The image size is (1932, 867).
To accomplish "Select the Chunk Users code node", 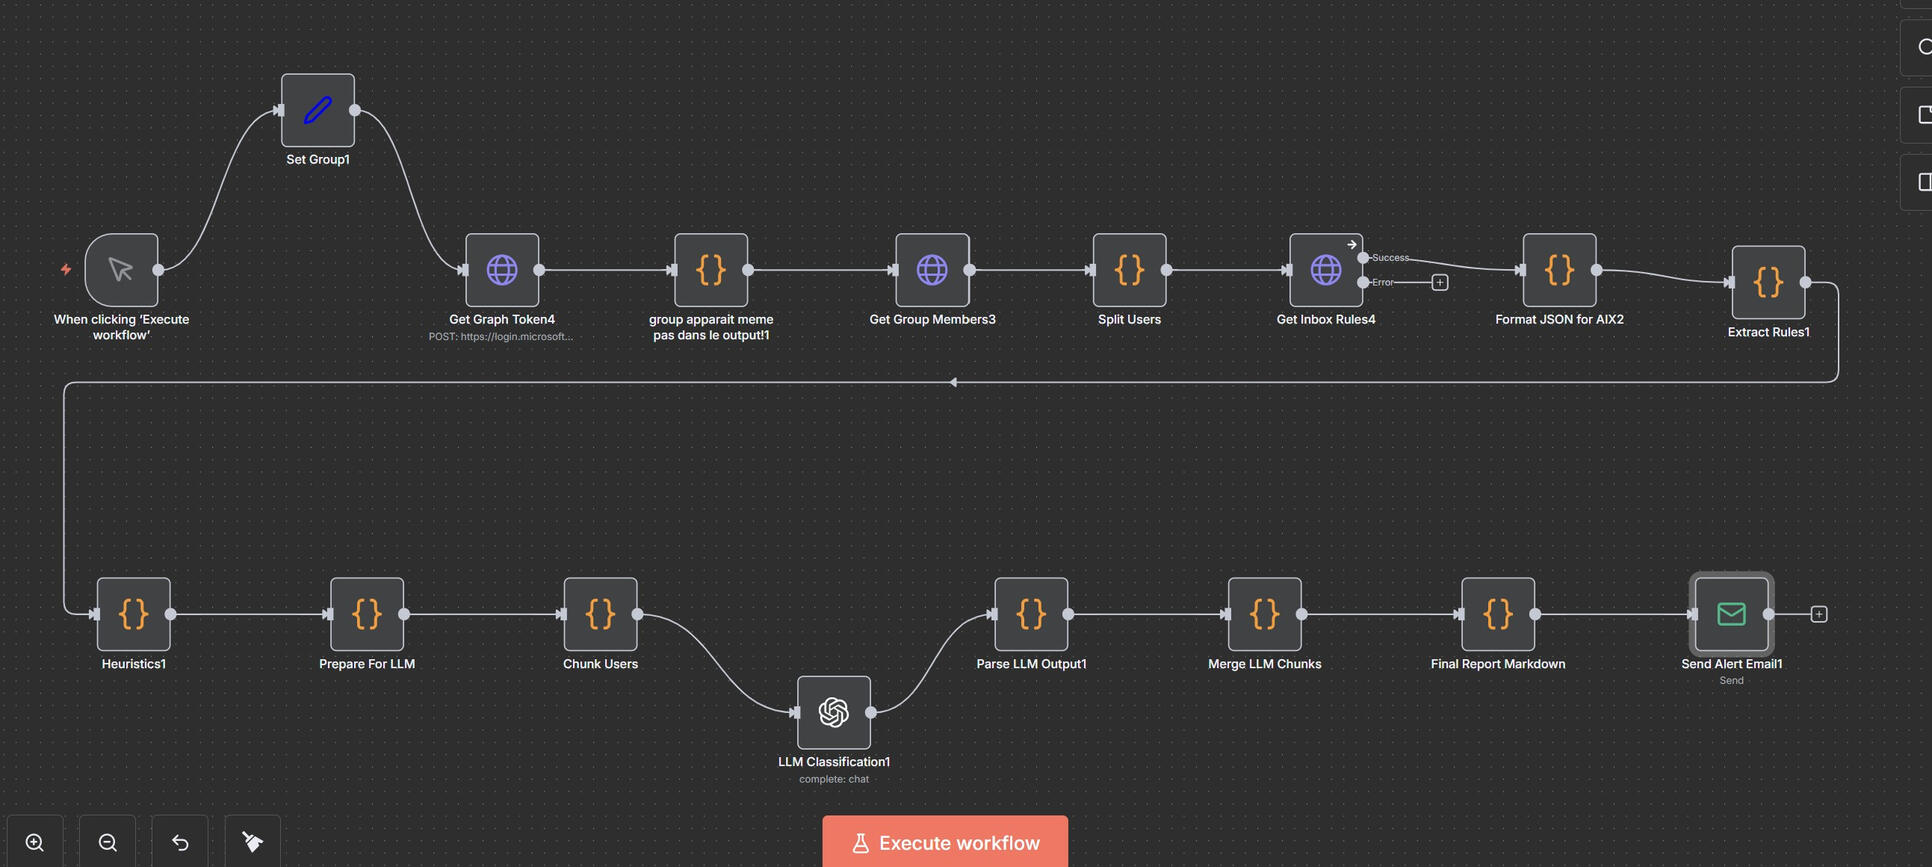I will pyautogui.click(x=600, y=614).
